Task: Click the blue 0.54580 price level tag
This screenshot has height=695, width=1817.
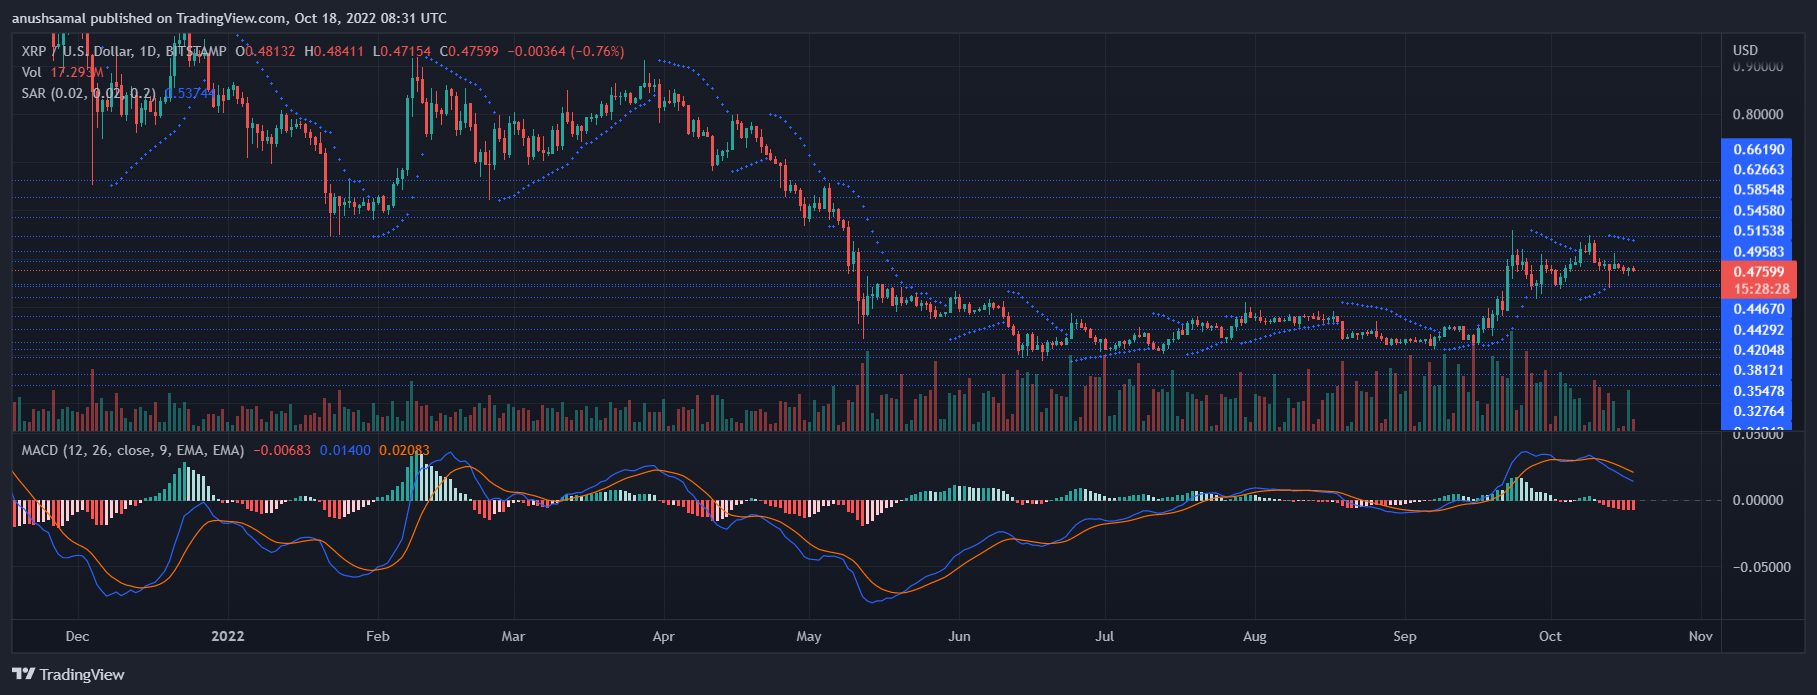Action: click(1758, 211)
